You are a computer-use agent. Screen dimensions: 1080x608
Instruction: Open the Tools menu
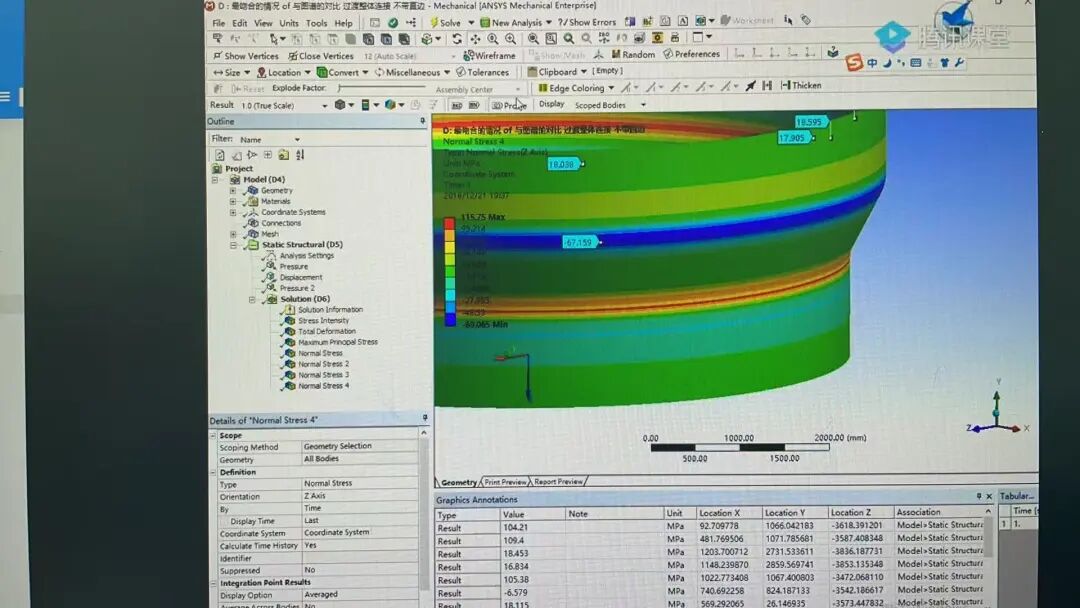click(x=316, y=23)
